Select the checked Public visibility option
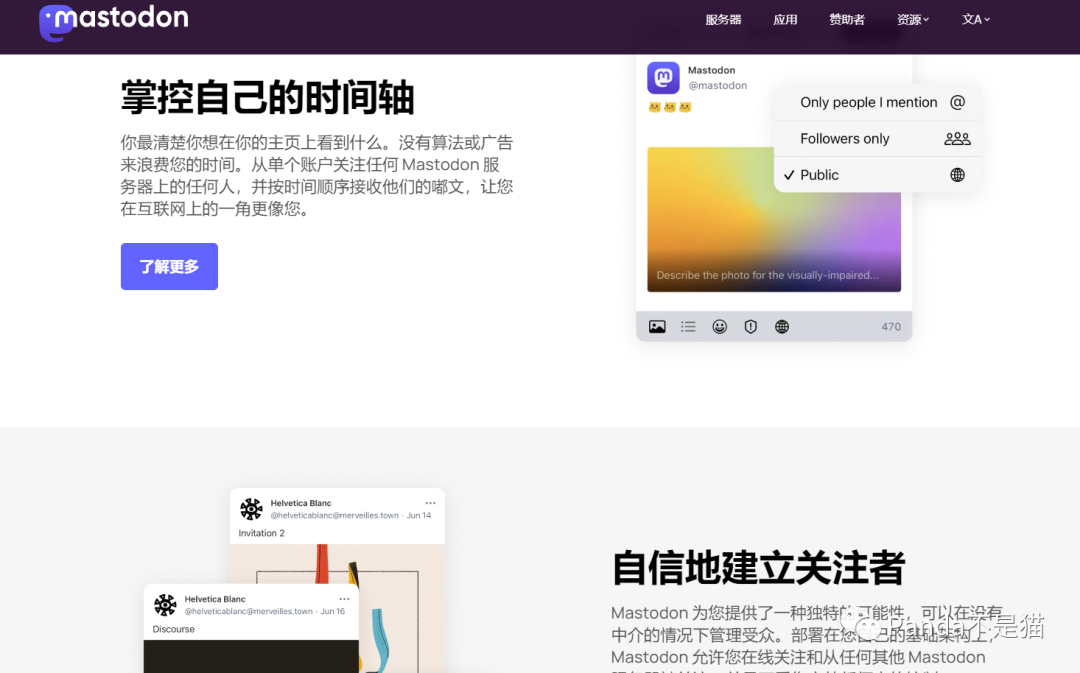 (877, 175)
